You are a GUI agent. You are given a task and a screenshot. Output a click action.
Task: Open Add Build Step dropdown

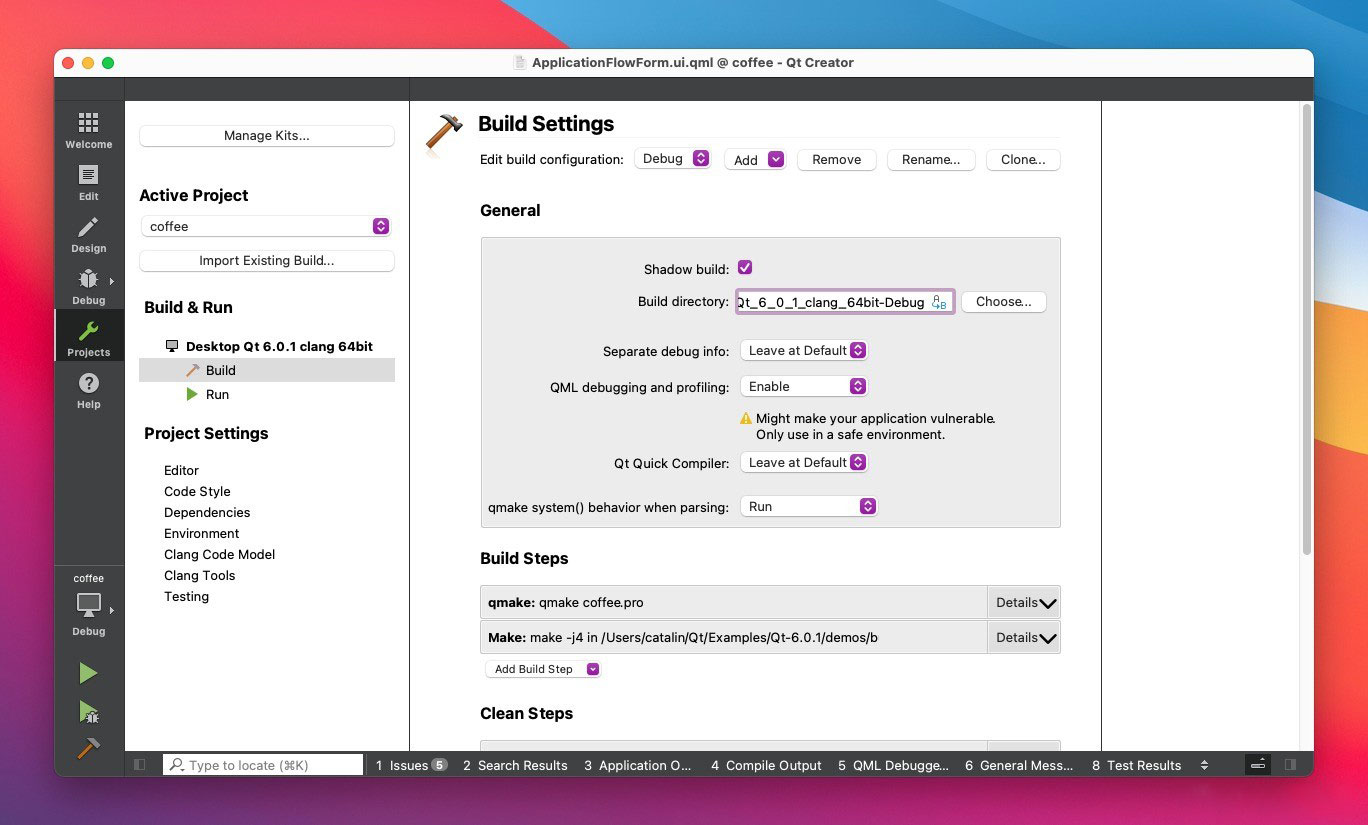pos(543,670)
